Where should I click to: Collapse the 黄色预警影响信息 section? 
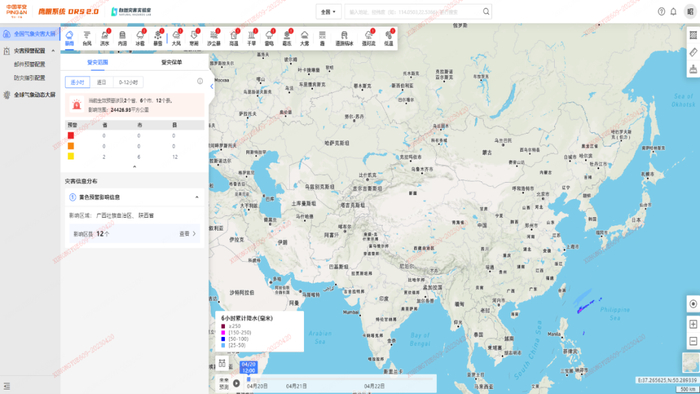click(197, 197)
